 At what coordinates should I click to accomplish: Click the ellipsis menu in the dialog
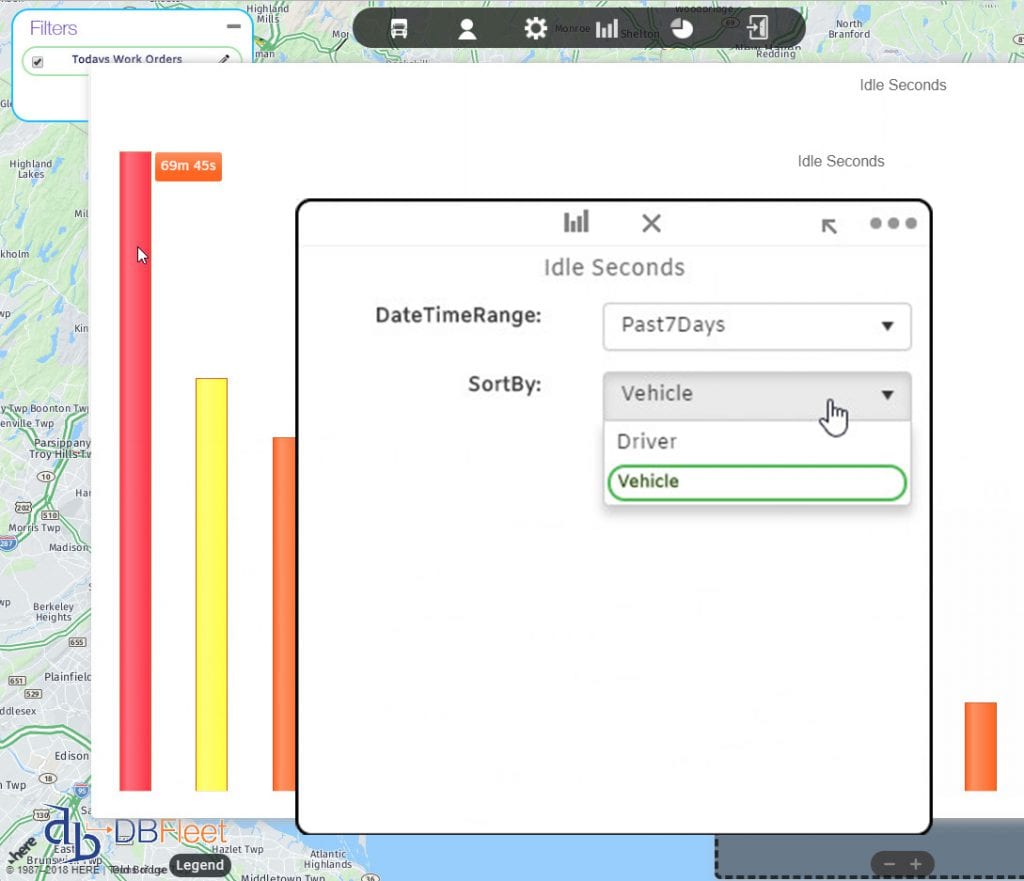tap(891, 224)
